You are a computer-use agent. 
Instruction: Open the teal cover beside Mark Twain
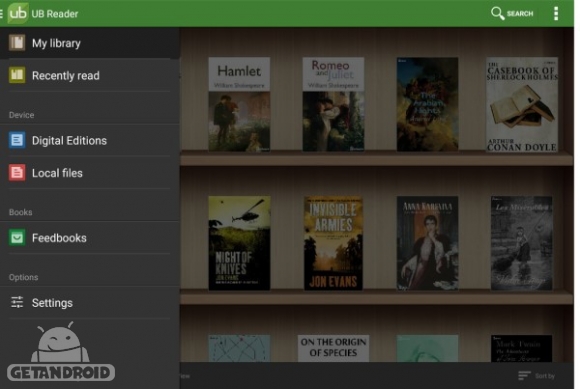coord(427,348)
